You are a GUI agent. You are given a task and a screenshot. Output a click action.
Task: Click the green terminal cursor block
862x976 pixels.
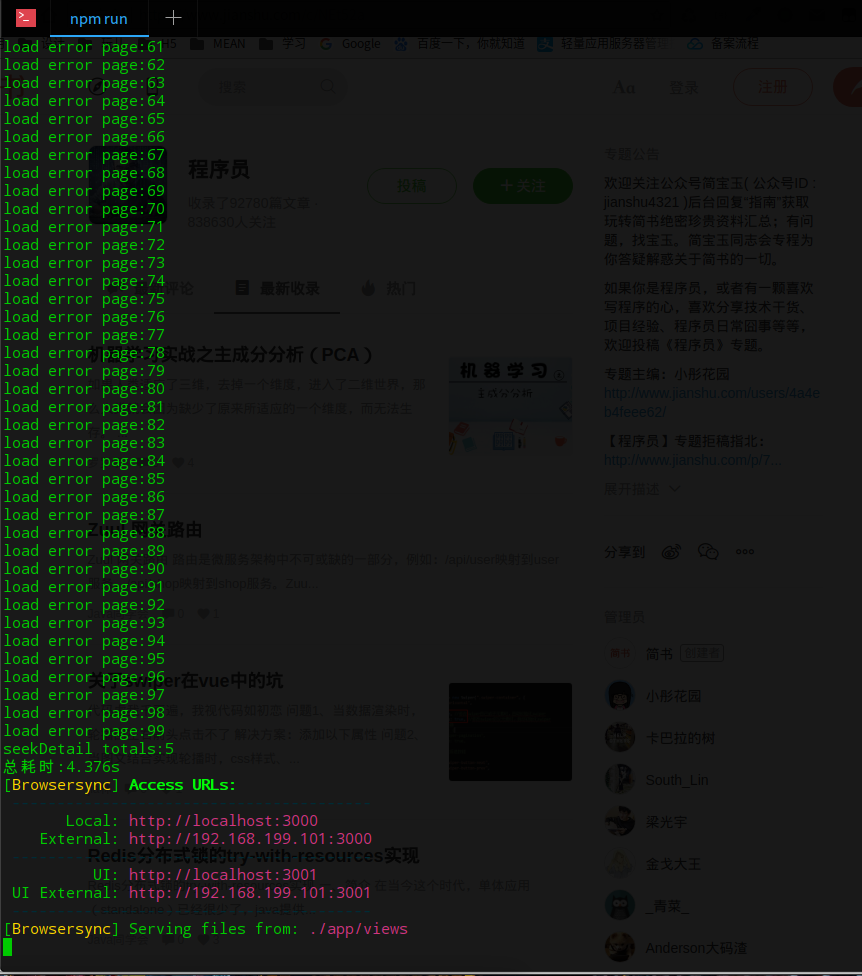7,947
